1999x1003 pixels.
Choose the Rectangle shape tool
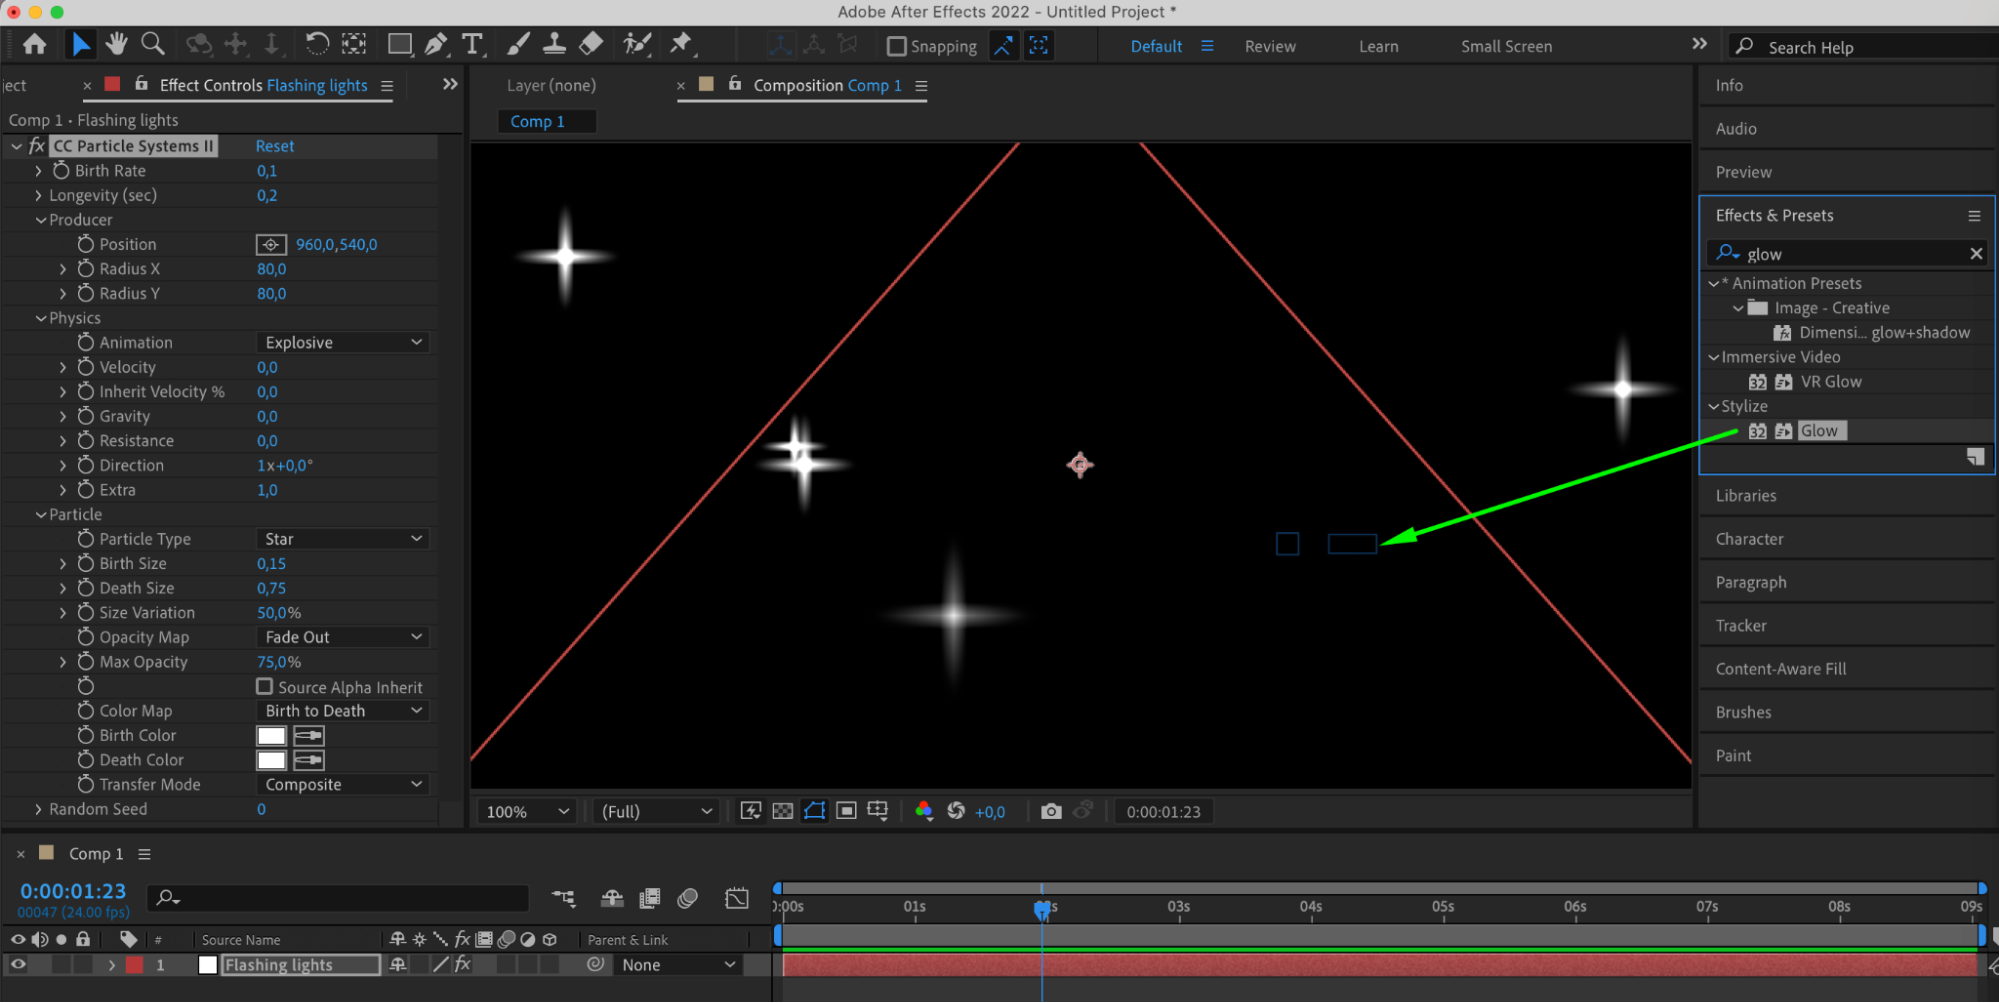pyautogui.click(x=399, y=44)
